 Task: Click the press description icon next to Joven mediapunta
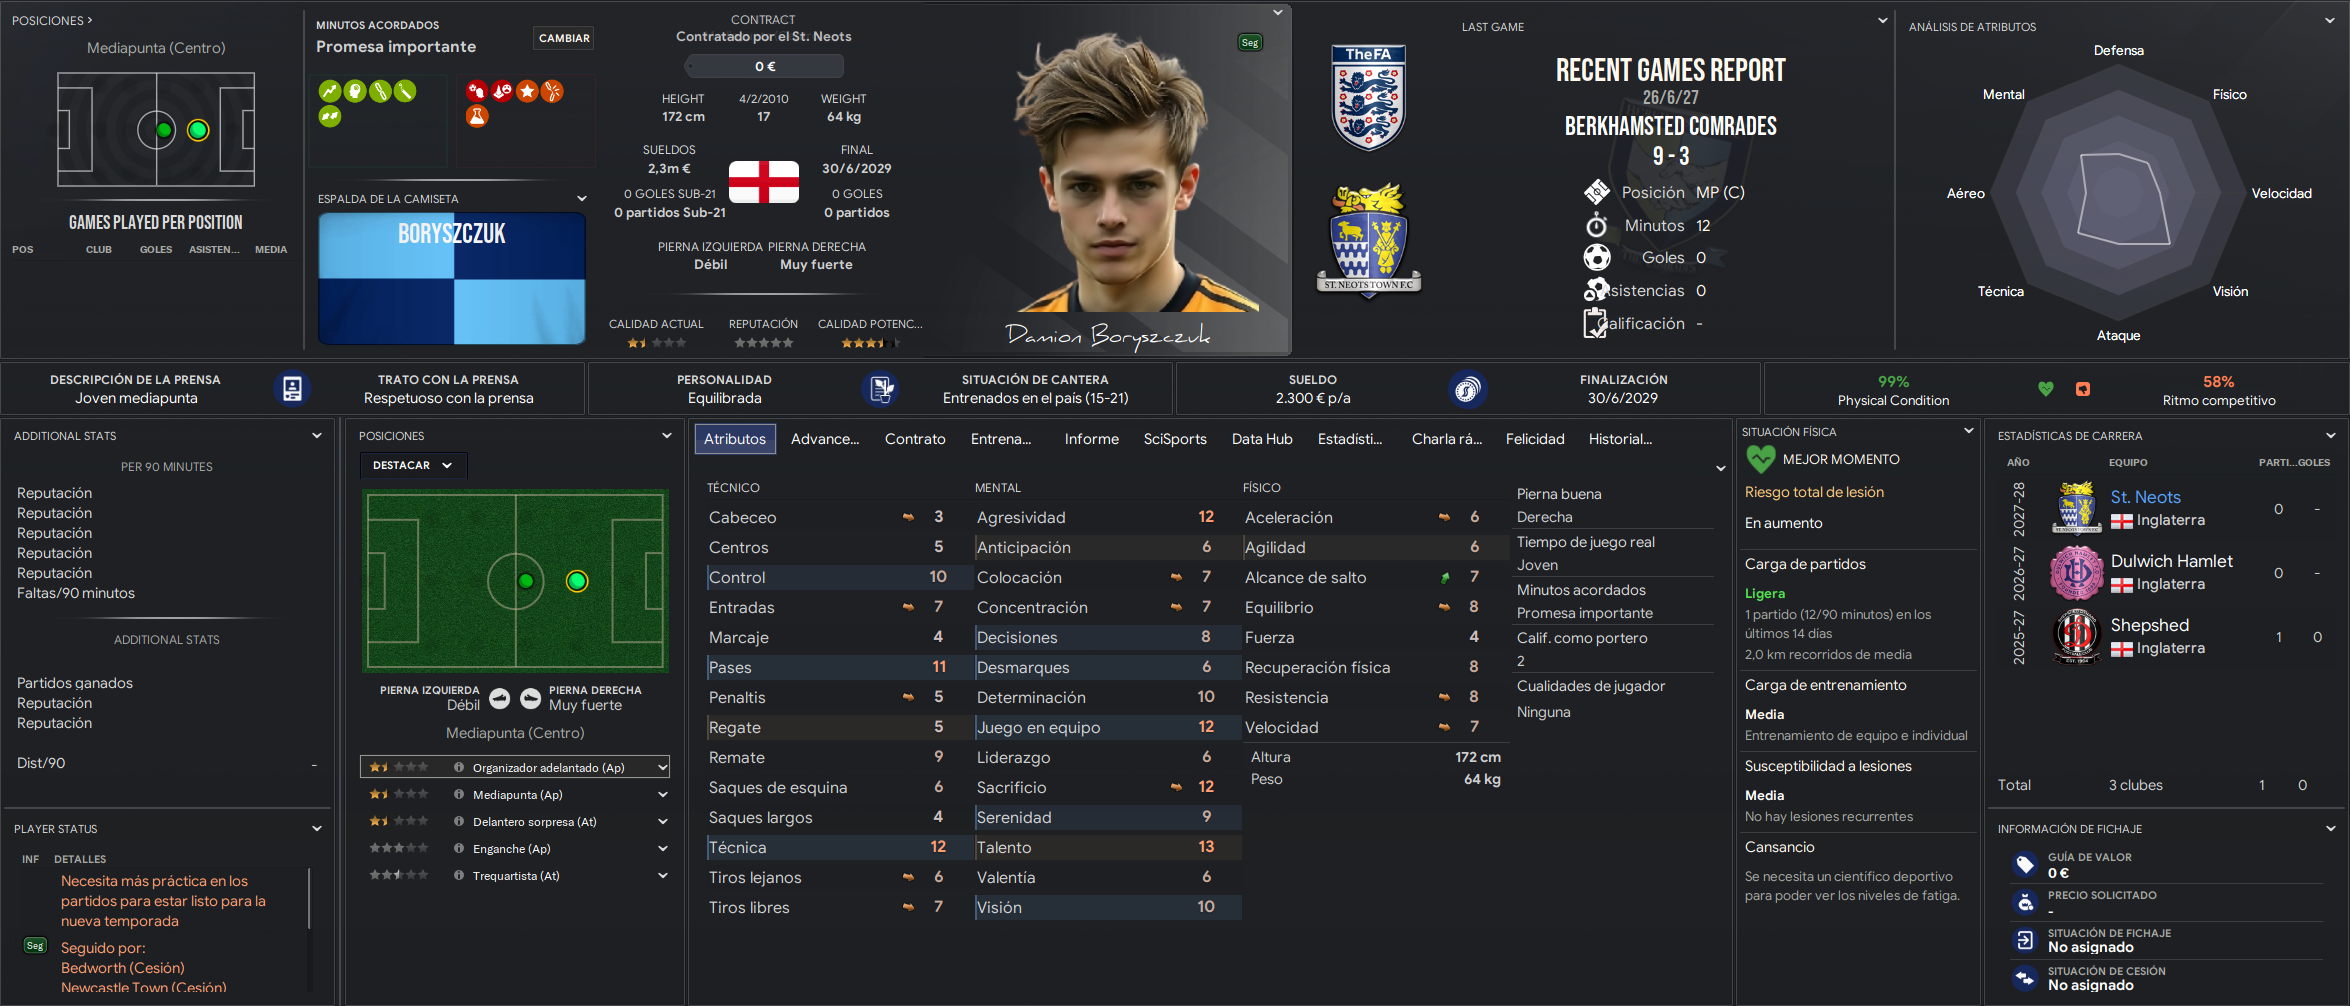292,389
